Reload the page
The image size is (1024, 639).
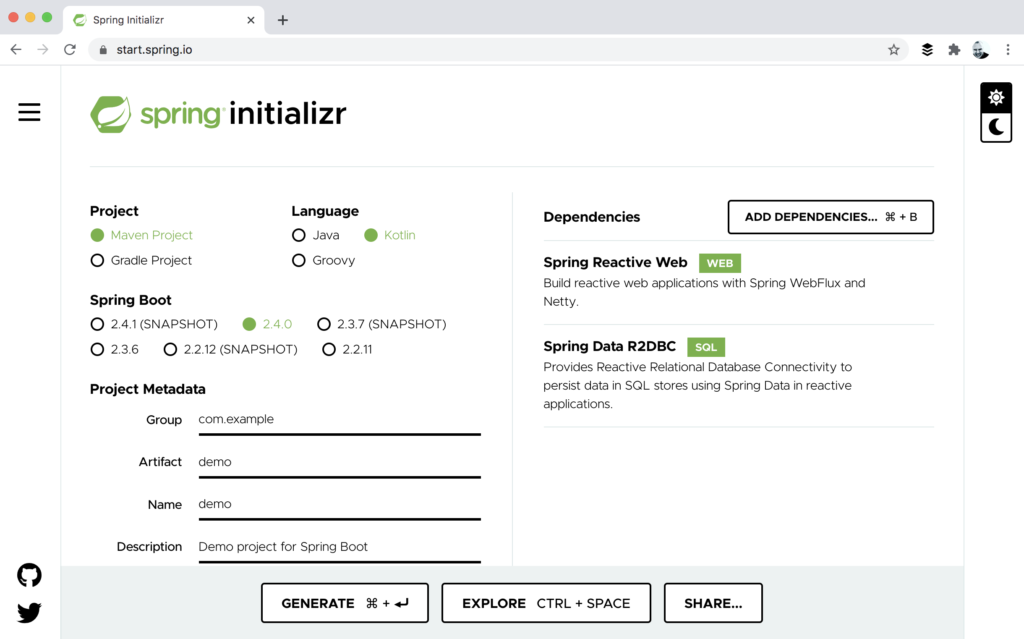coord(70,50)
